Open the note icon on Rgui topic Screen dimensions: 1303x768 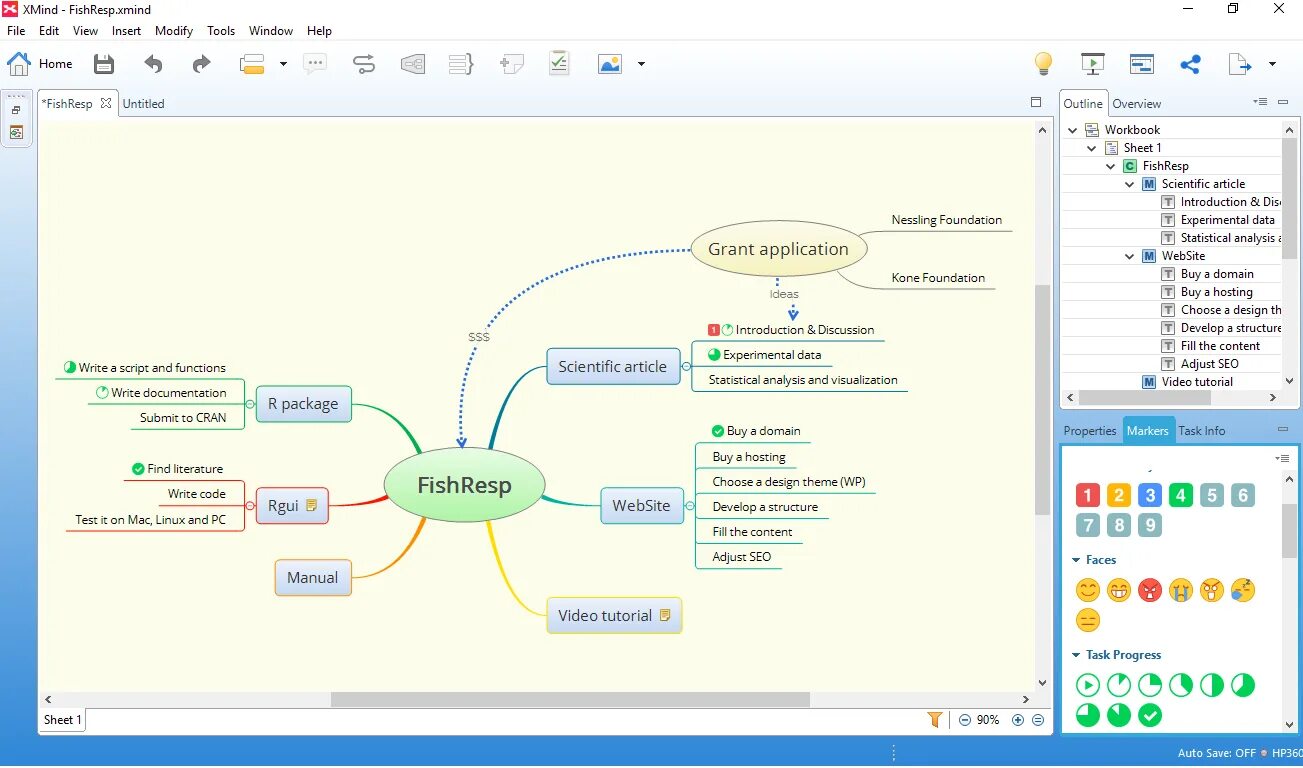[311, 505]
